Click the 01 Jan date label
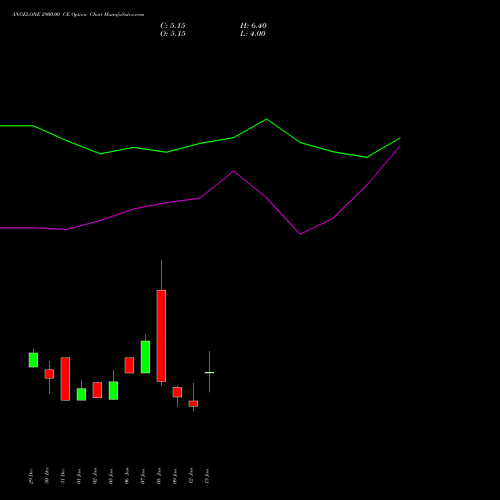Viewport: 500px width, 500px height. click(x=79, y=476)
